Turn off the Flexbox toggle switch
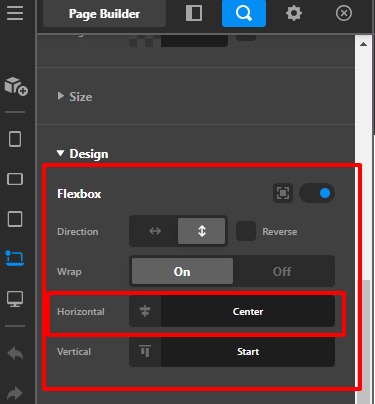 [317, 193]
